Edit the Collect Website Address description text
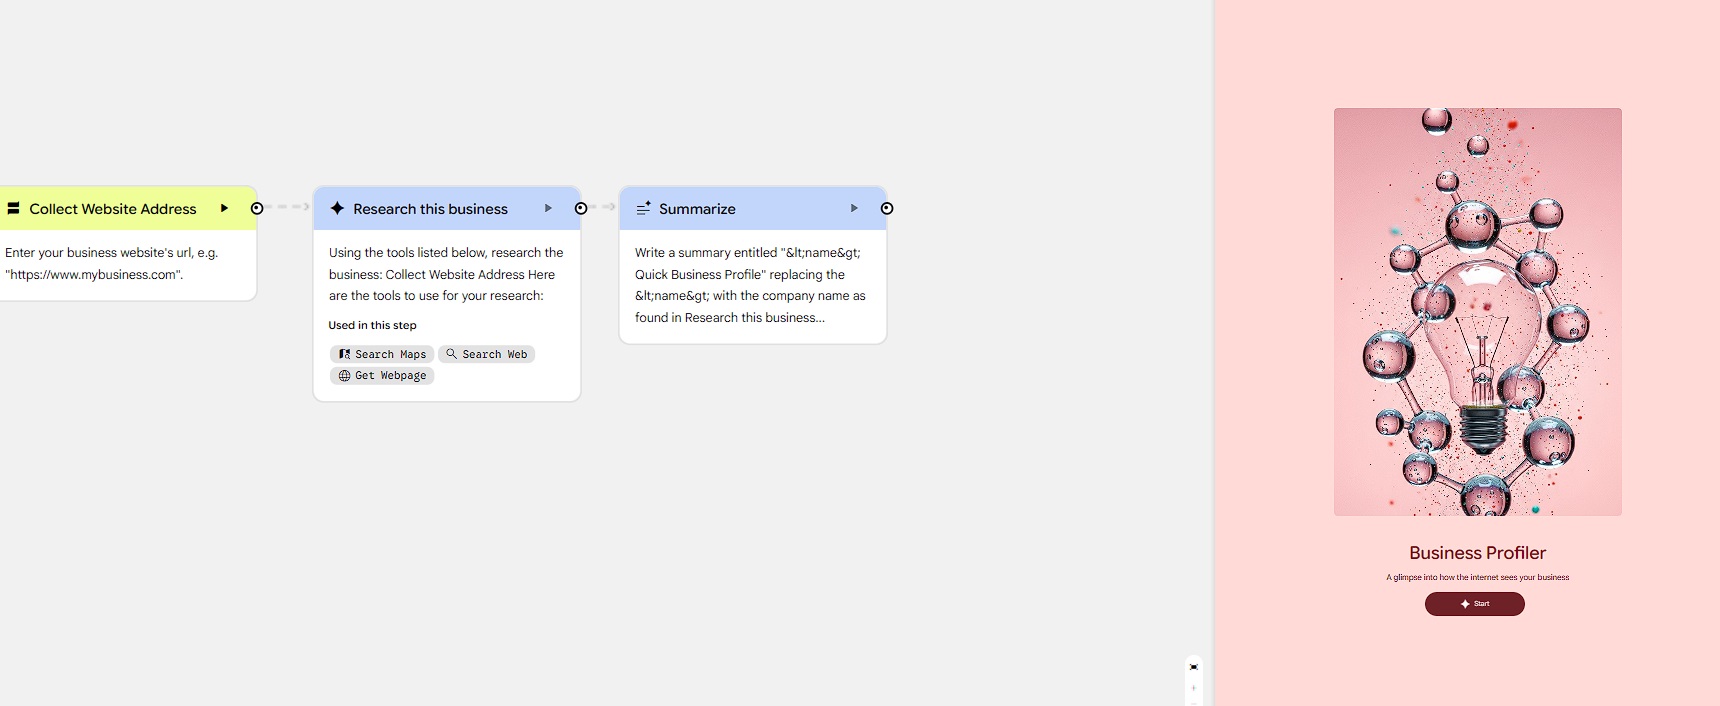Screen dimensions: 1720x706 coord(112,264)
